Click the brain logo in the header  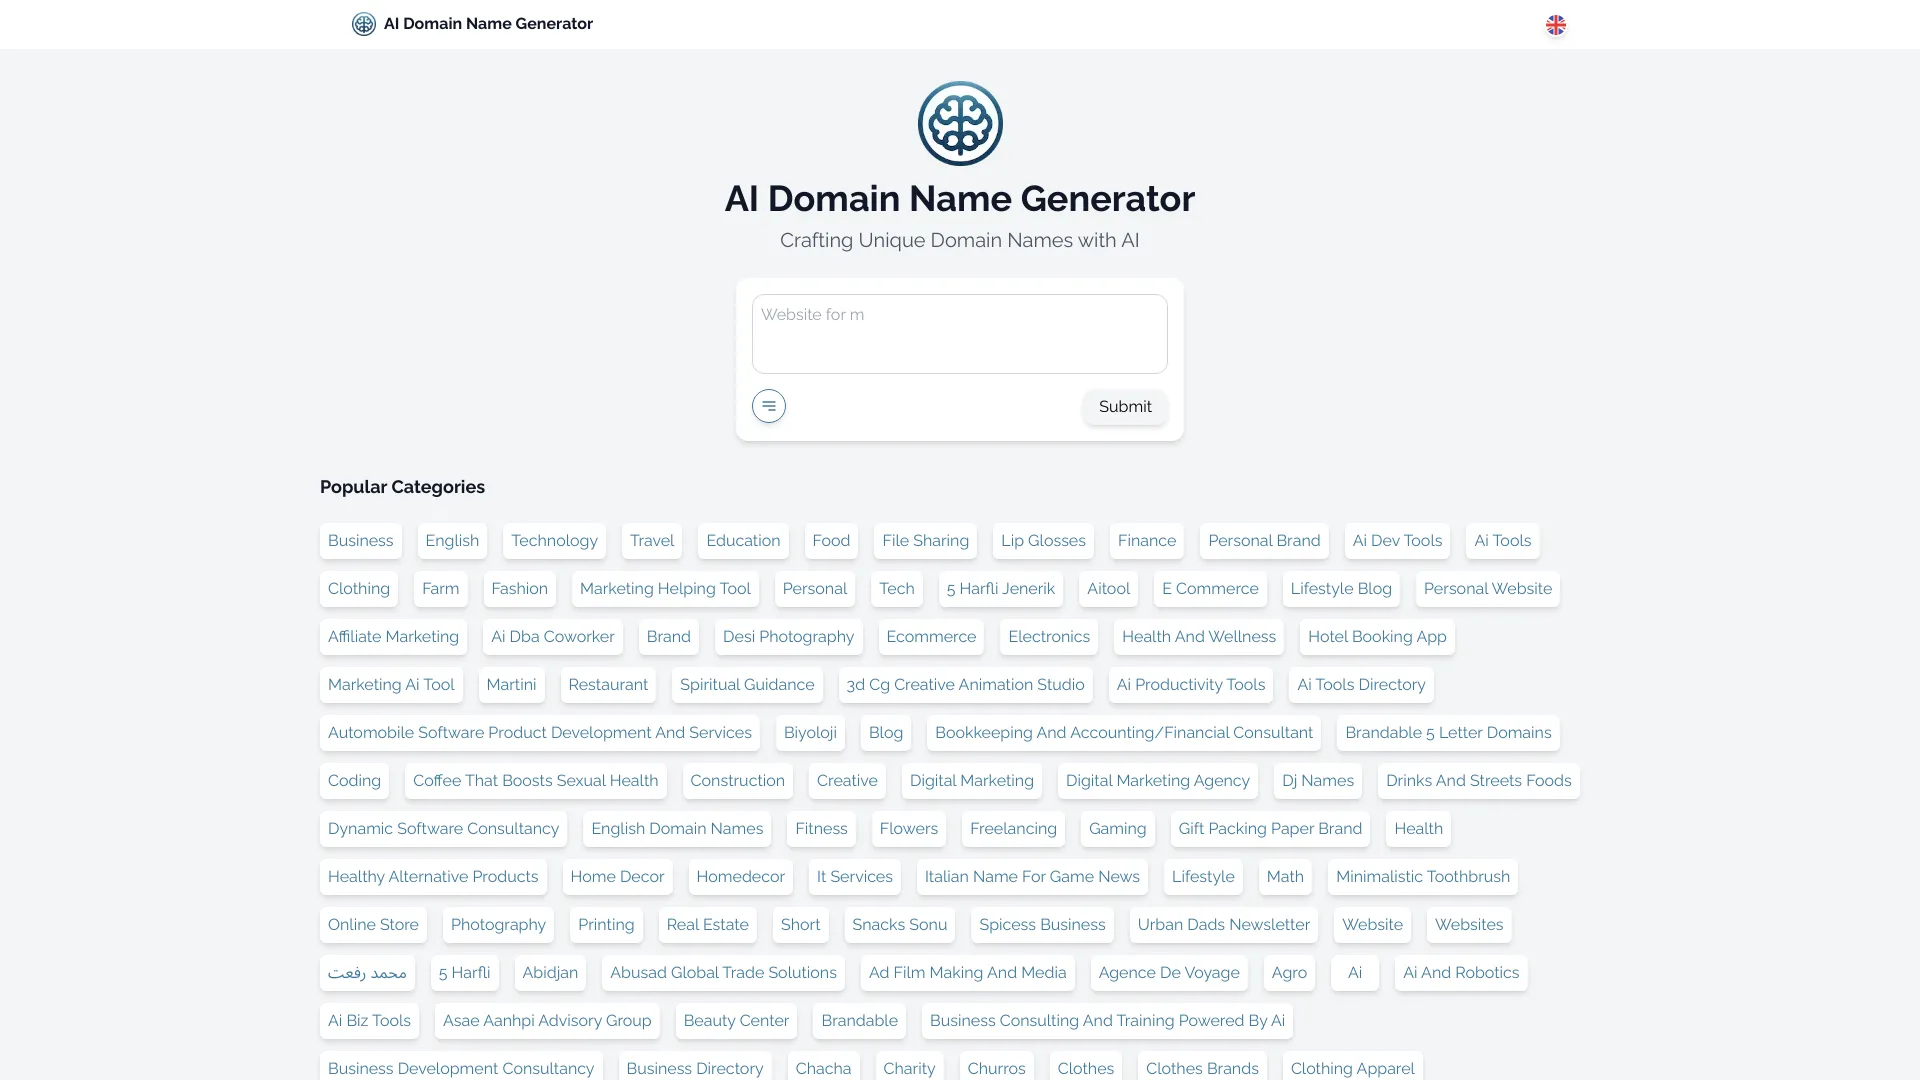click(363, 24)
